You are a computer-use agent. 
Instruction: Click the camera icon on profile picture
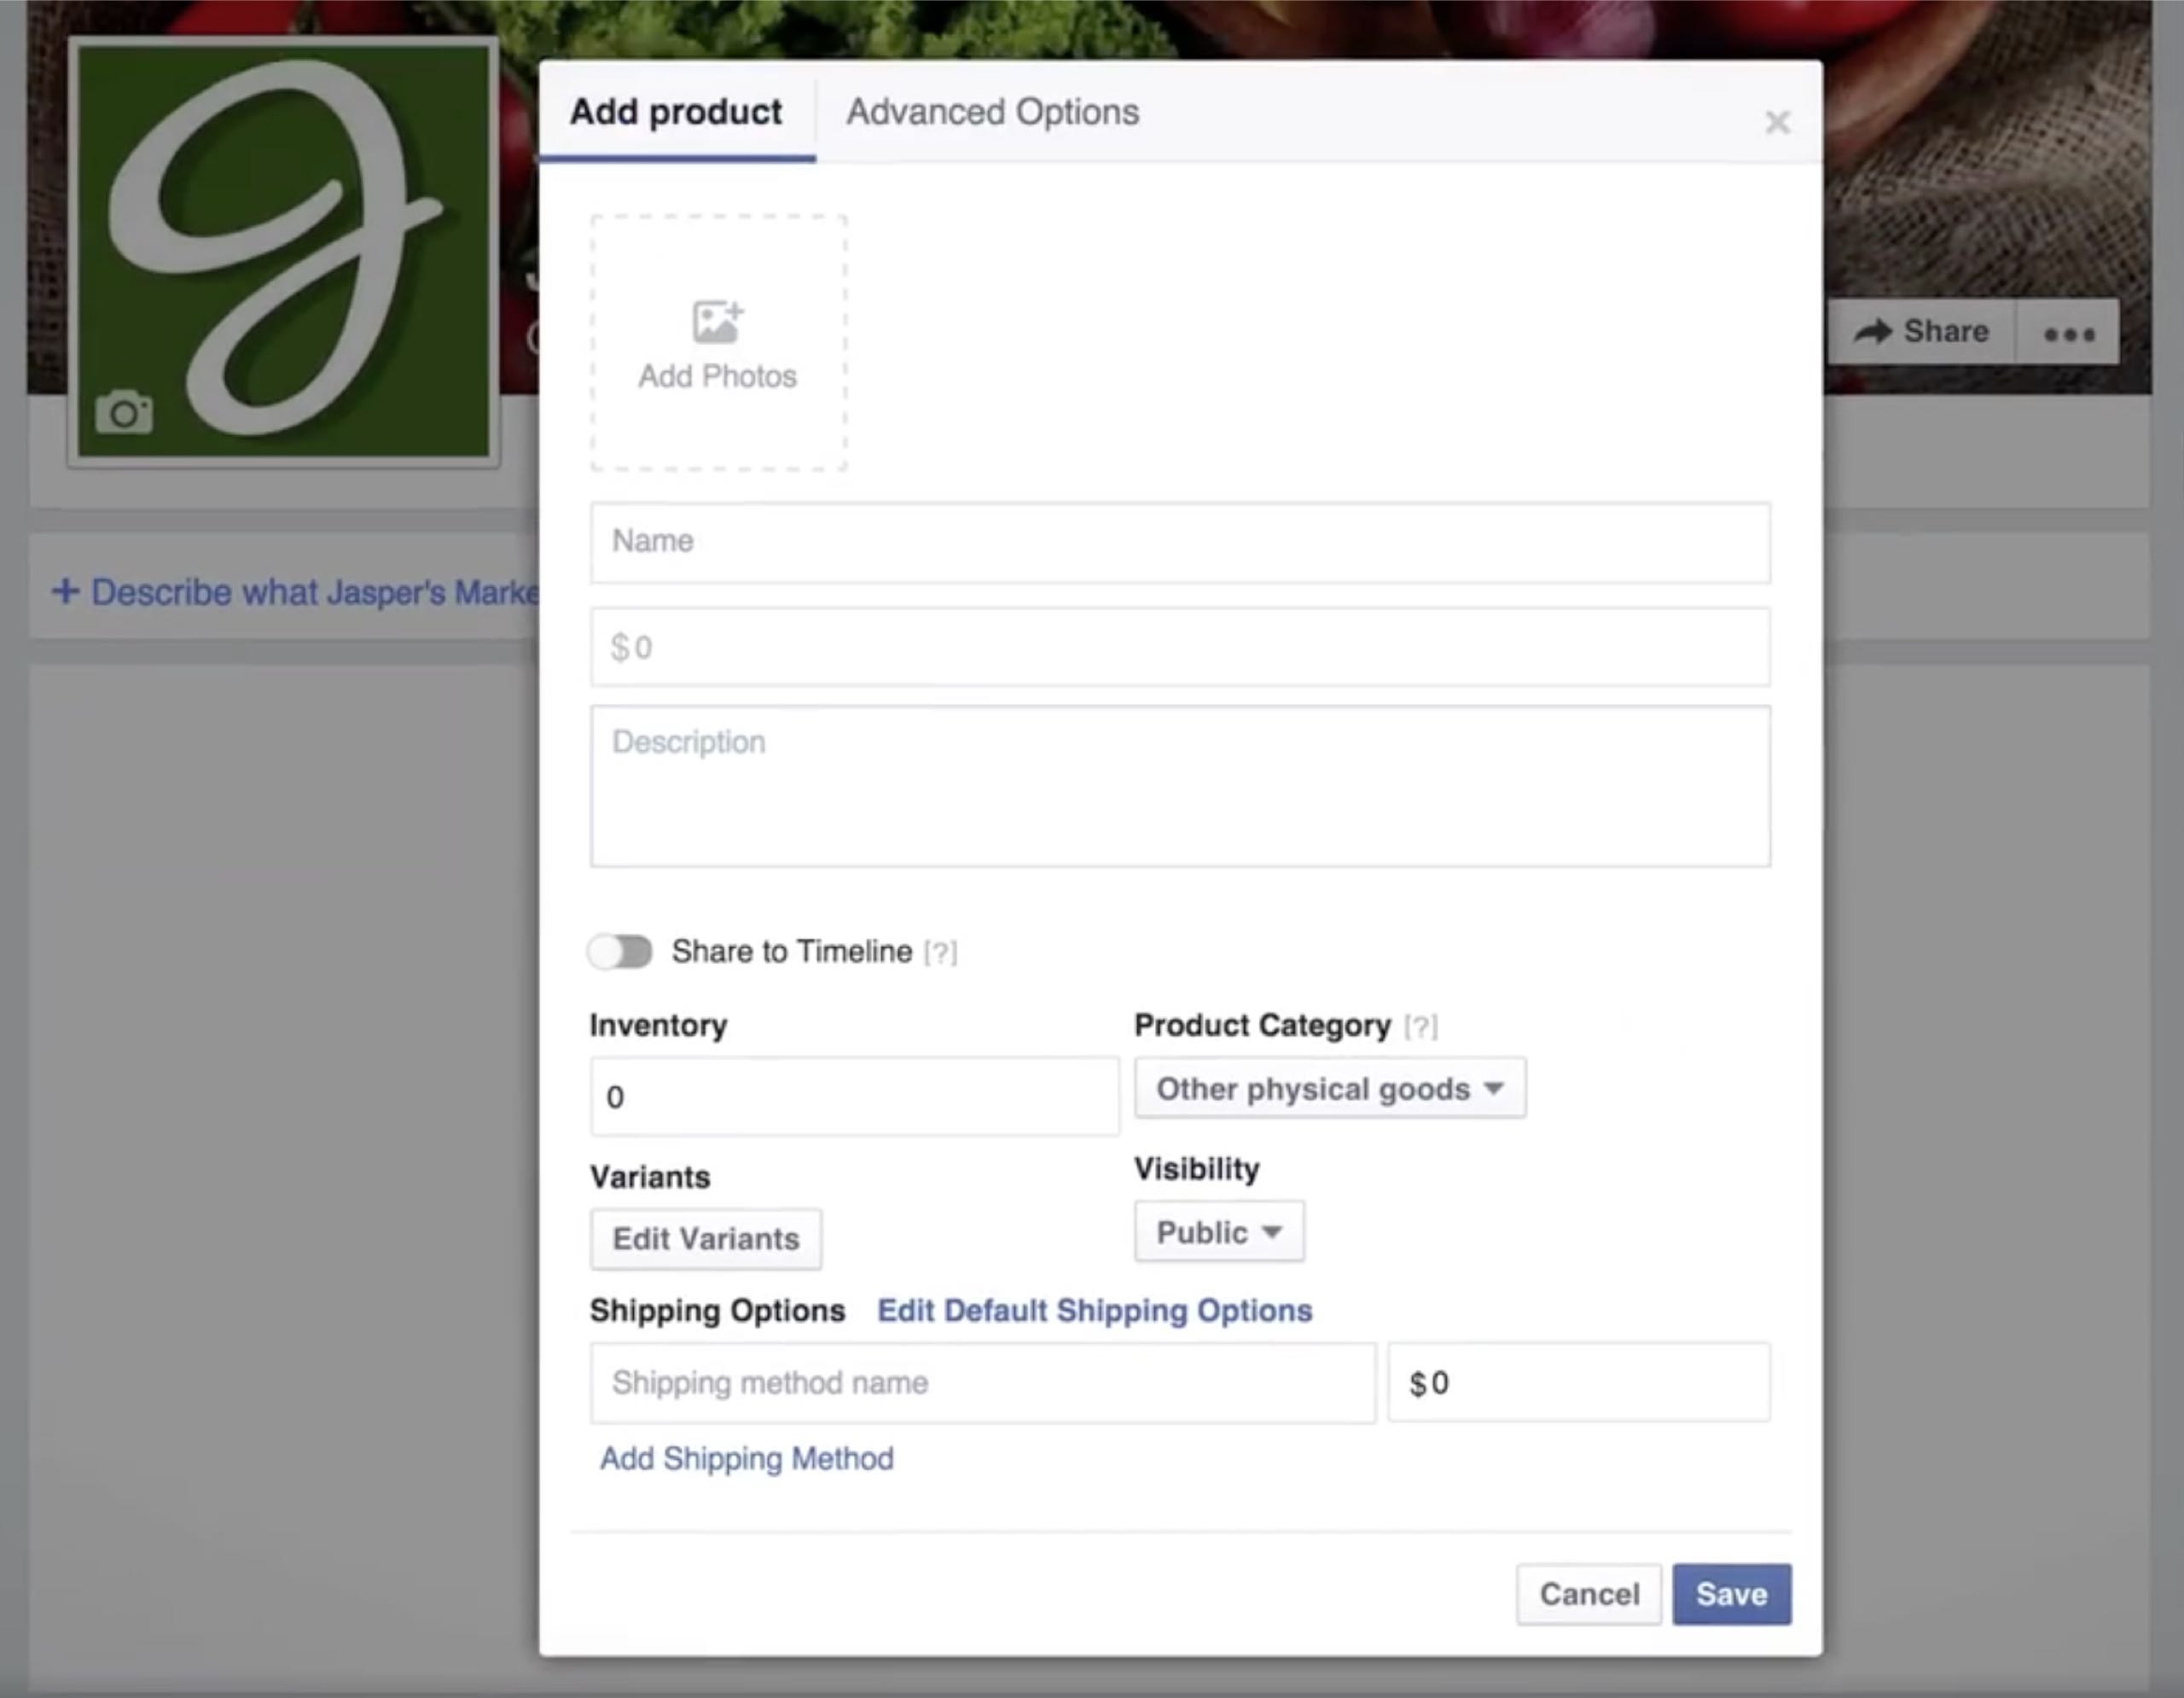[x=124, y=412]
